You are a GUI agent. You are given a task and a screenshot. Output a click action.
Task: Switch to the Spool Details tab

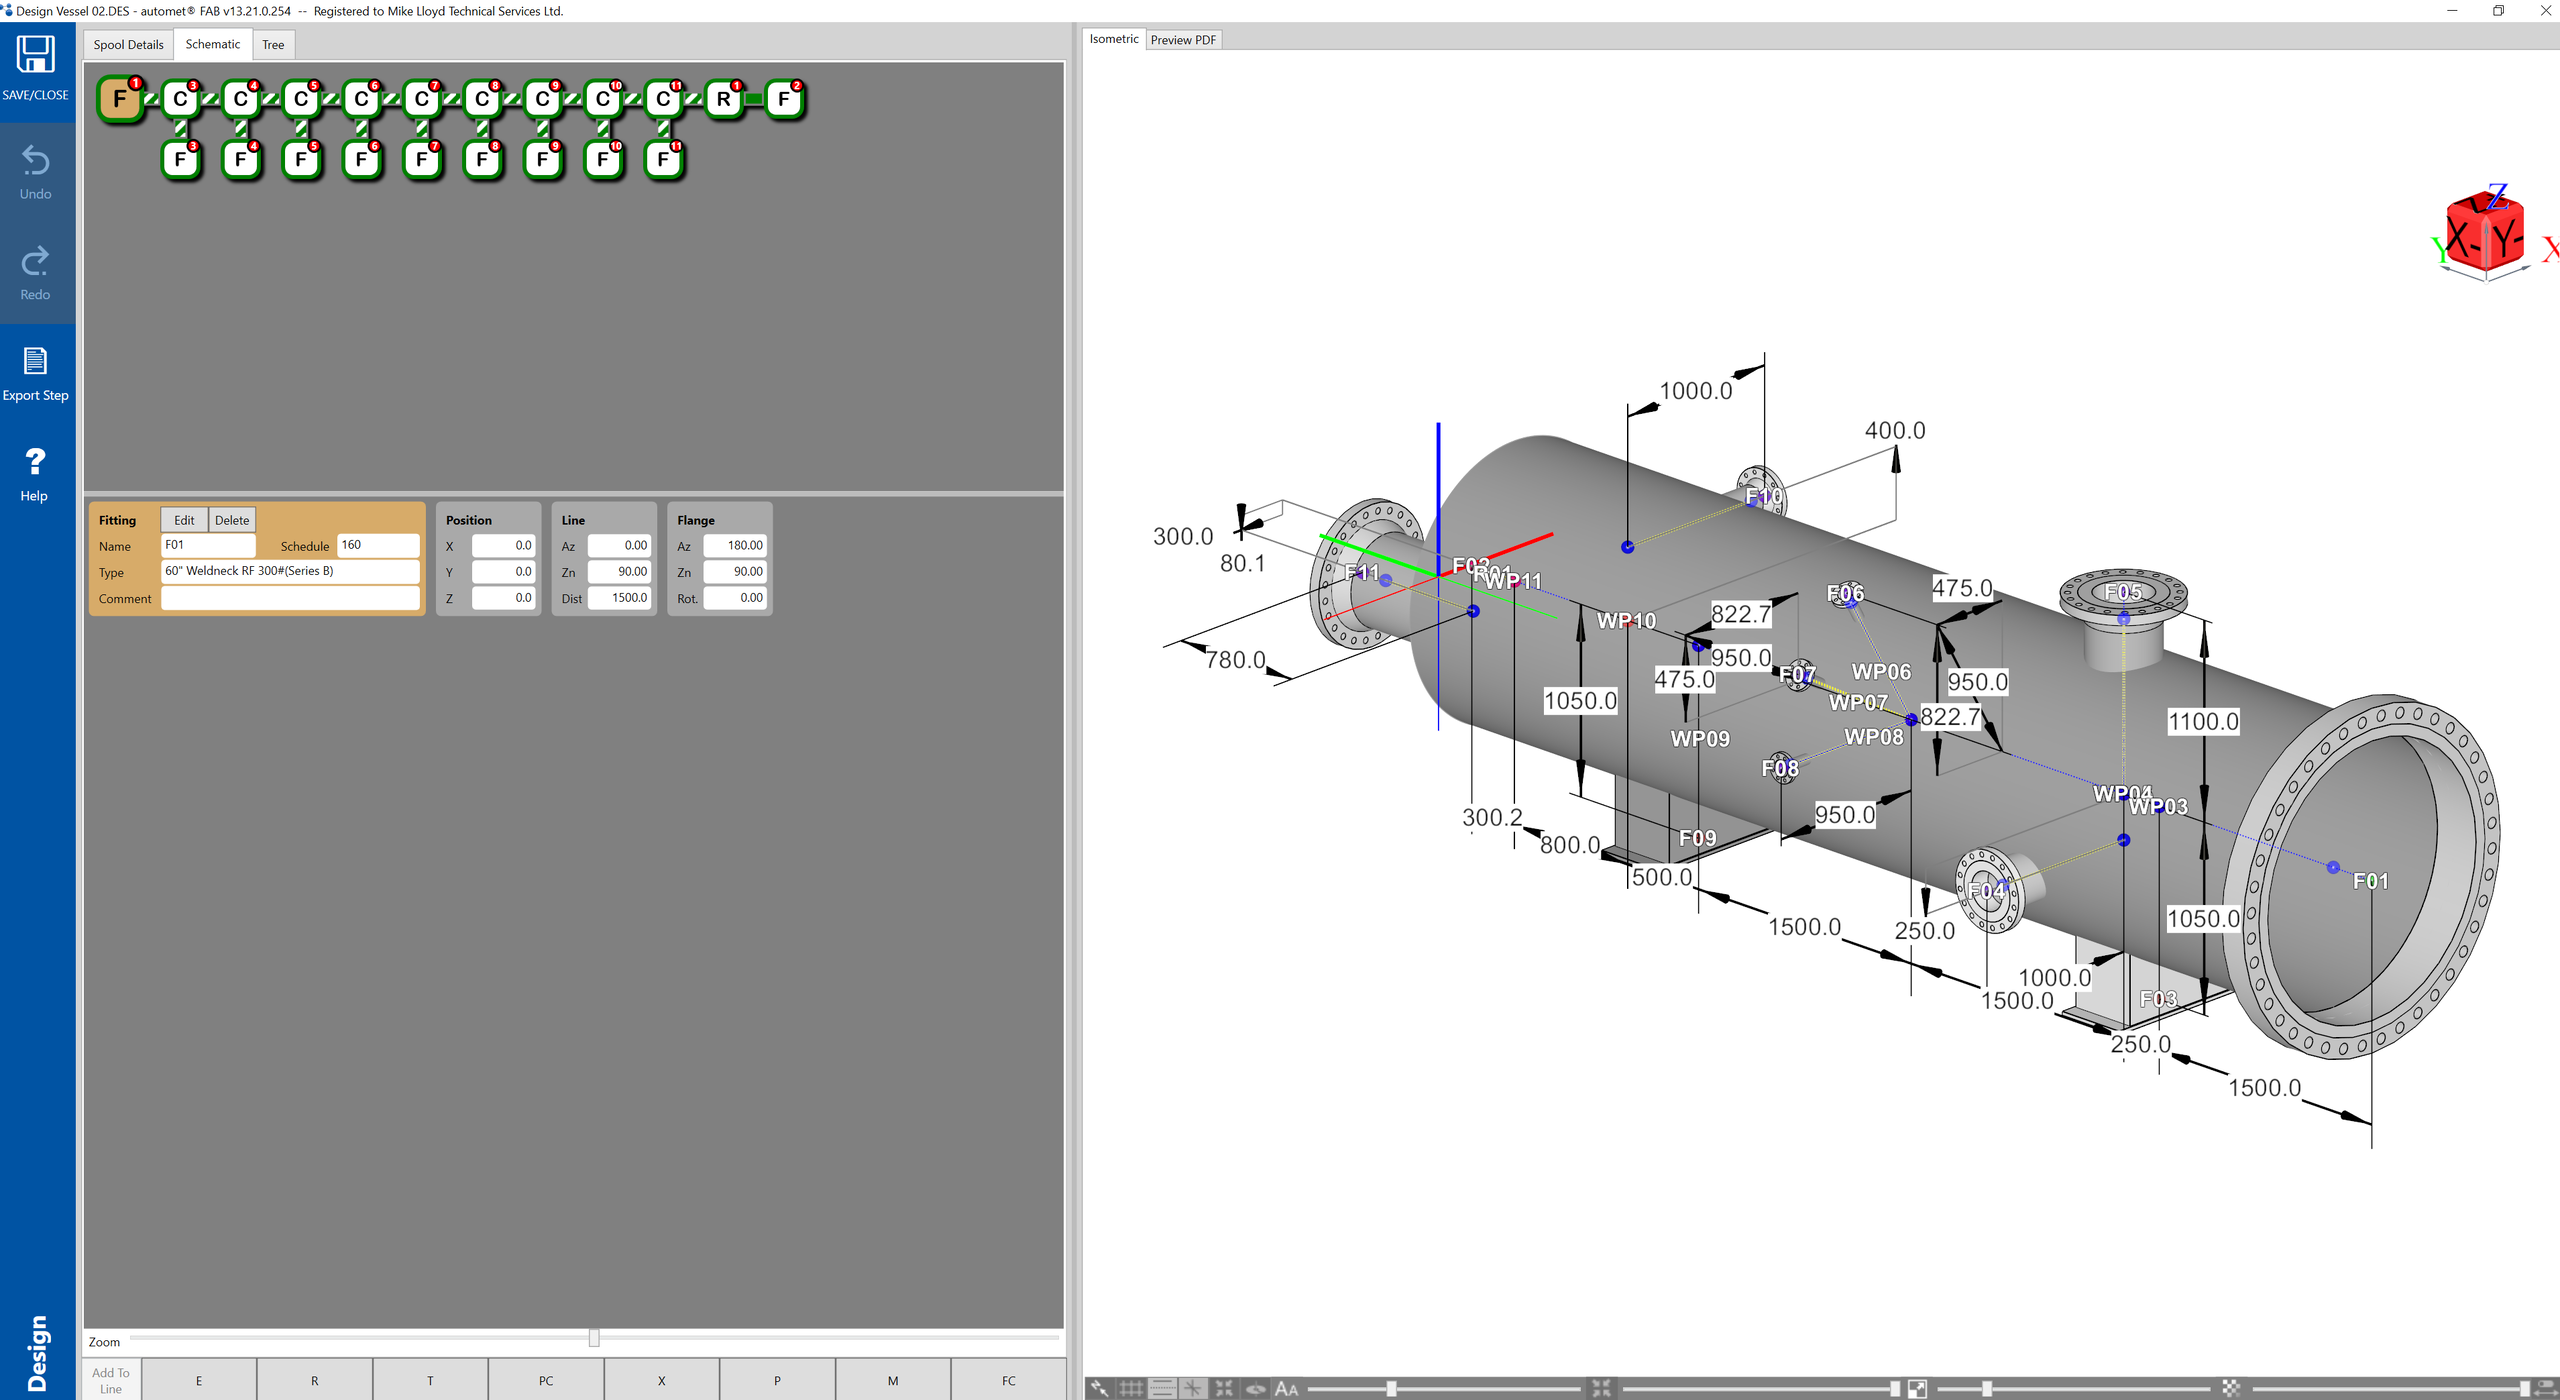(128, 44)
